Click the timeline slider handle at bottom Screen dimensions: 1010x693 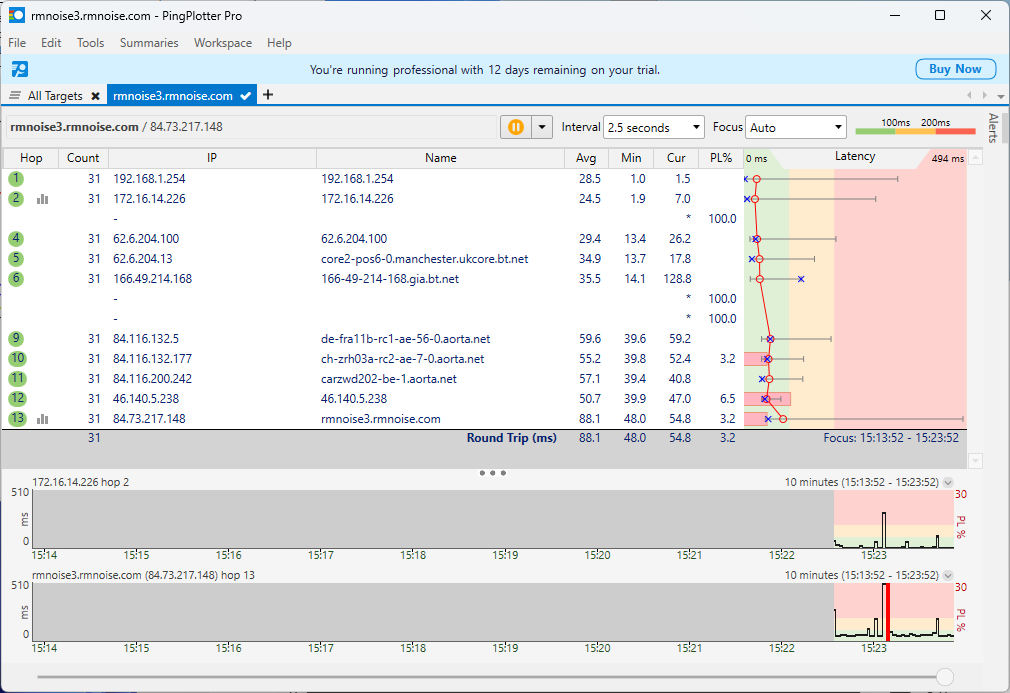click(x=945, y=677)
